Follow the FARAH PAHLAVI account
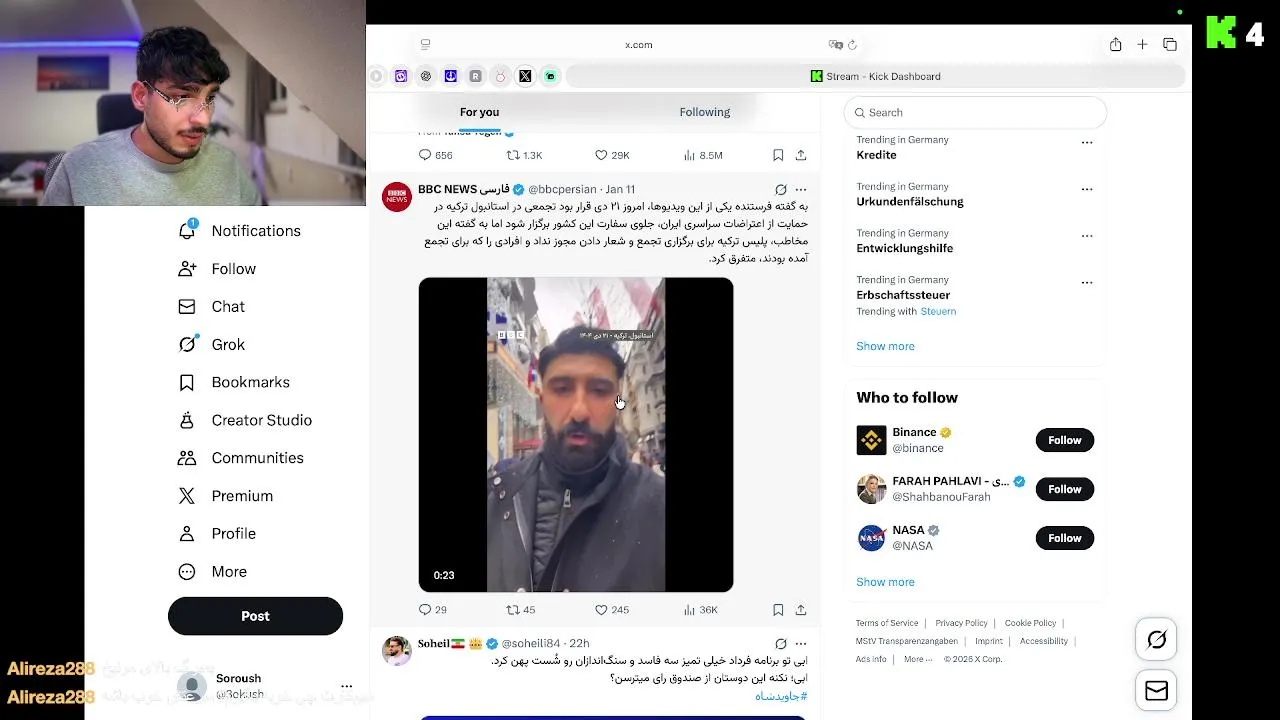The height and width of the screenshot is (720, 1280). [x=1065, y=489]
